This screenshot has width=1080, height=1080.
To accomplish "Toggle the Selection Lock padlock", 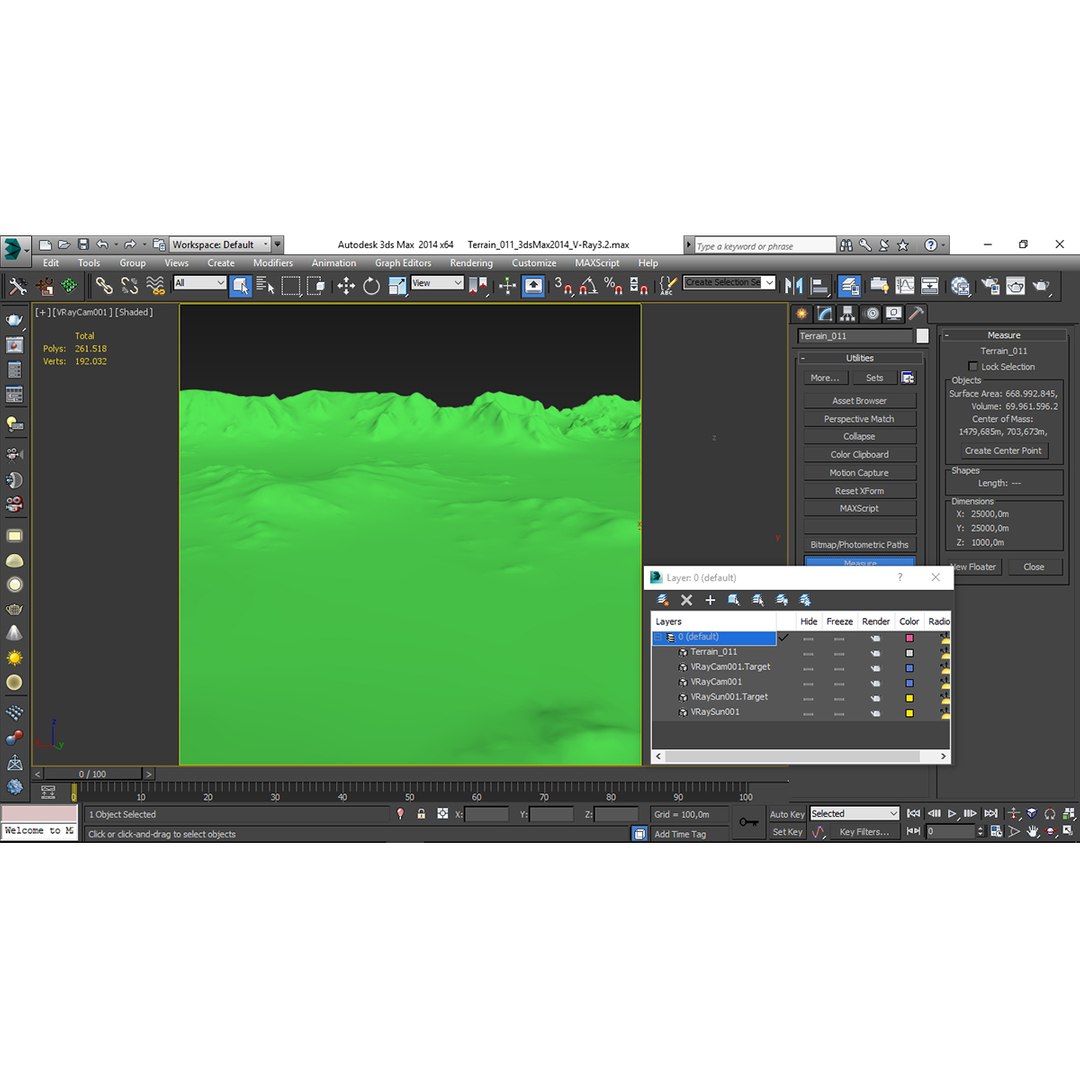I will click(x=421, y=814).
